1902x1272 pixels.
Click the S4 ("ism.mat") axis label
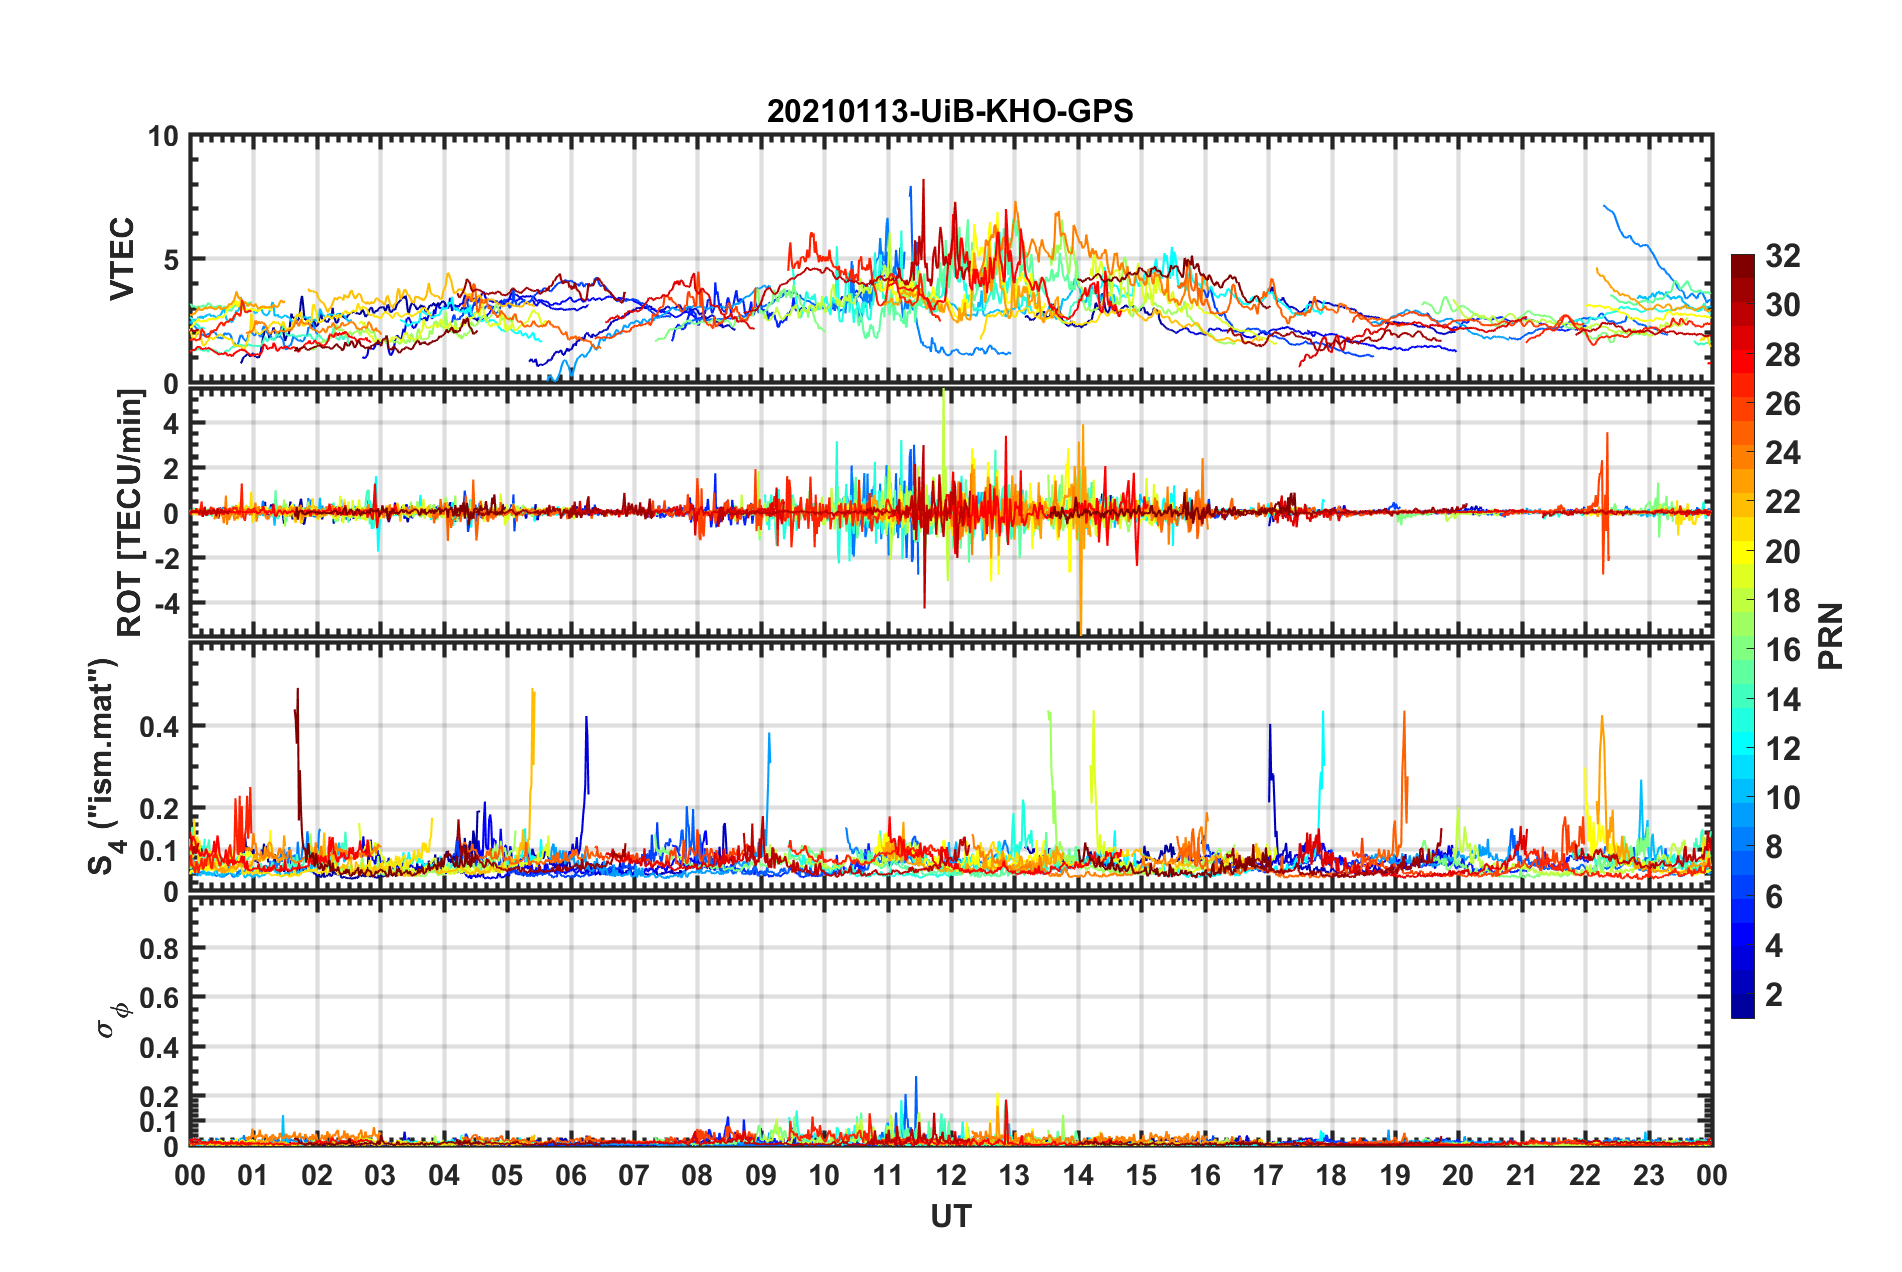coord(104,766)
